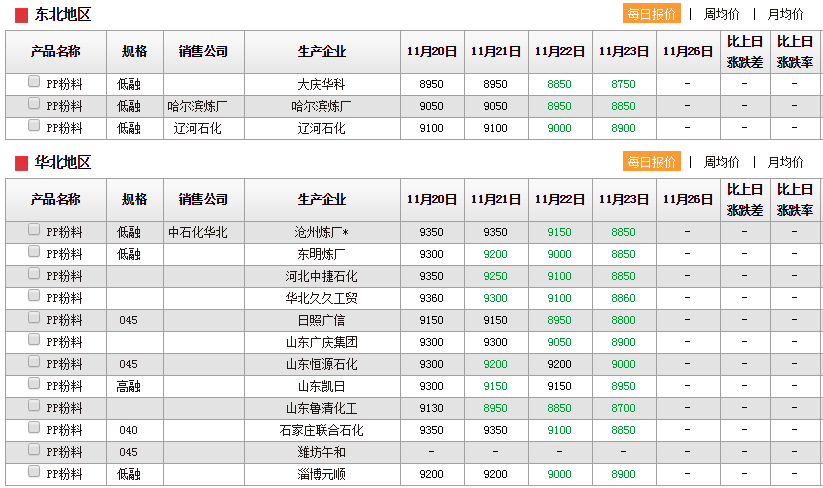Enable checkbox for 山东凯日 row
The height and width of the screenshot is (488, 823).
pyautogui.click(x=34, y=384)
